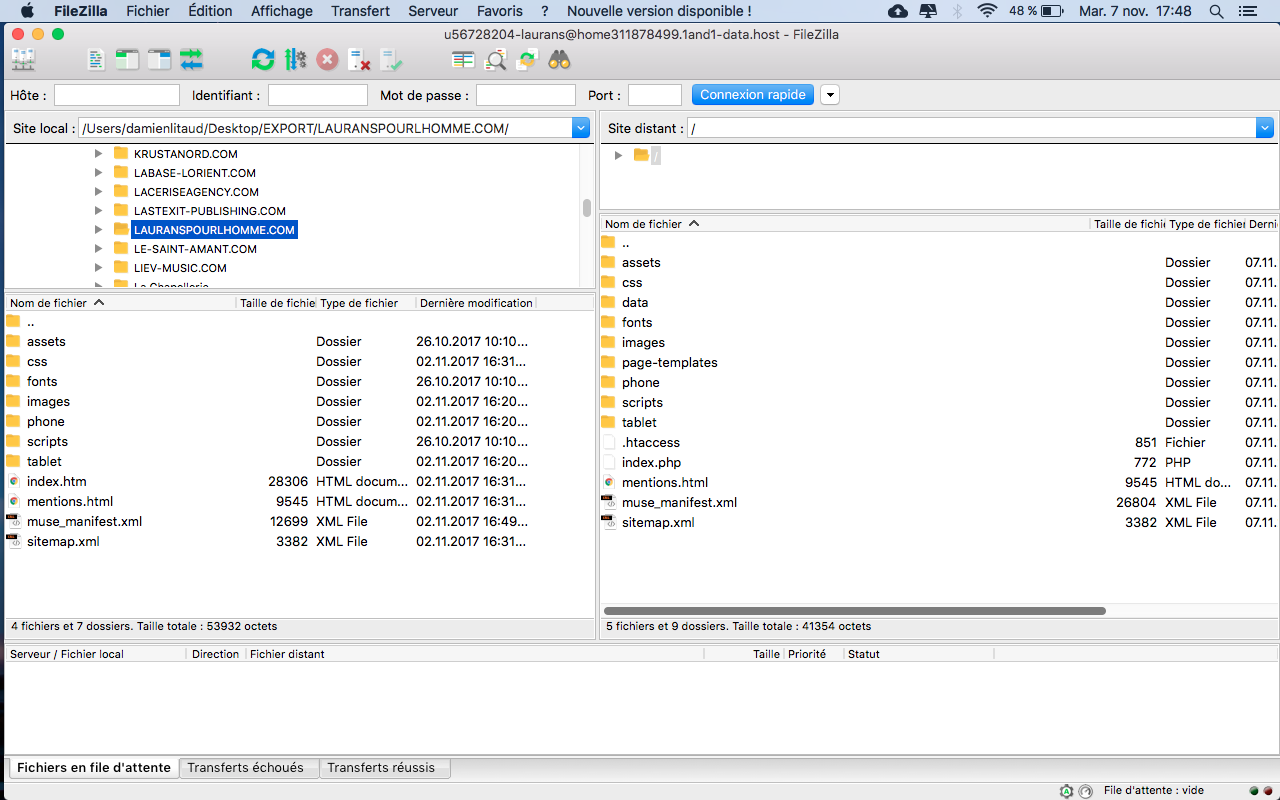Open the Site distant path dropdown
Viewport: 1280px width, 800px height.
tap(1265, 128)
